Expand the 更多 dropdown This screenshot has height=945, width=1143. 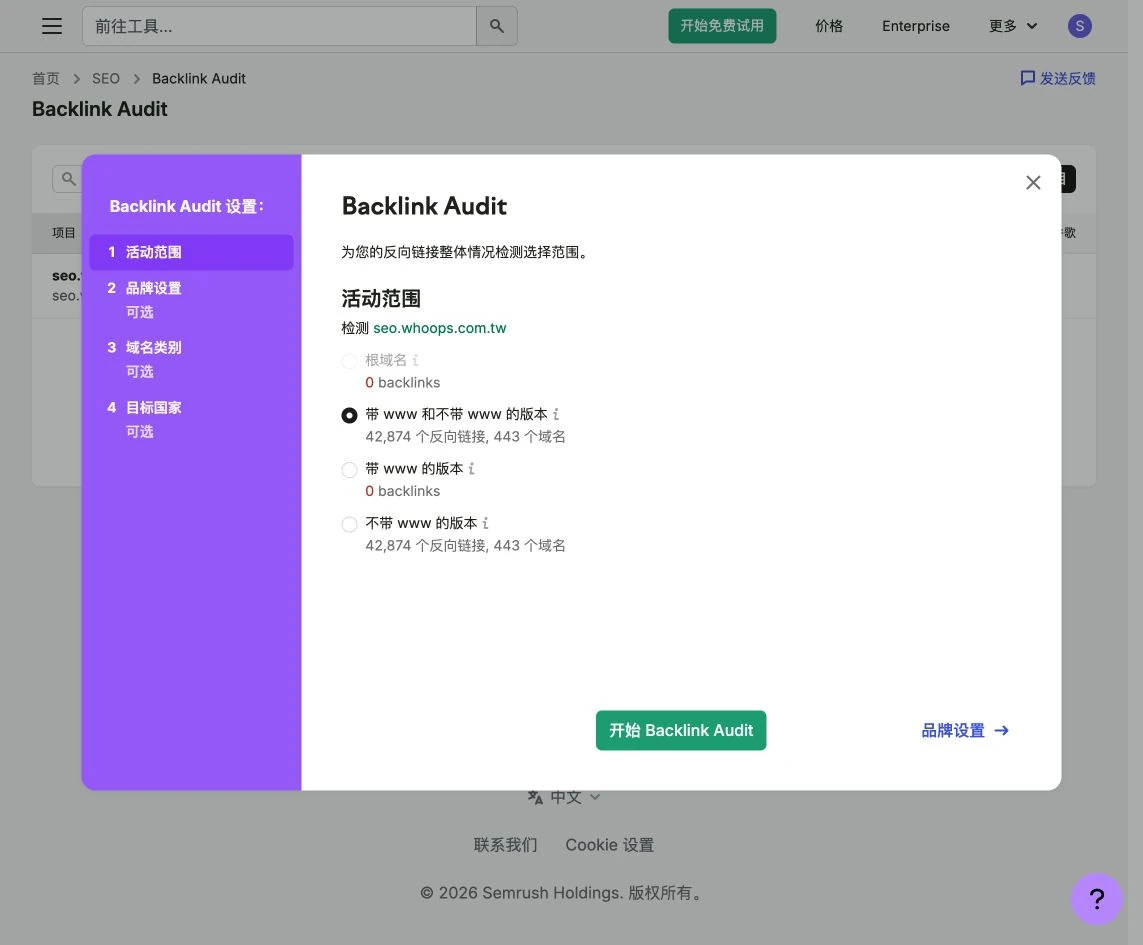point(1013,26)
